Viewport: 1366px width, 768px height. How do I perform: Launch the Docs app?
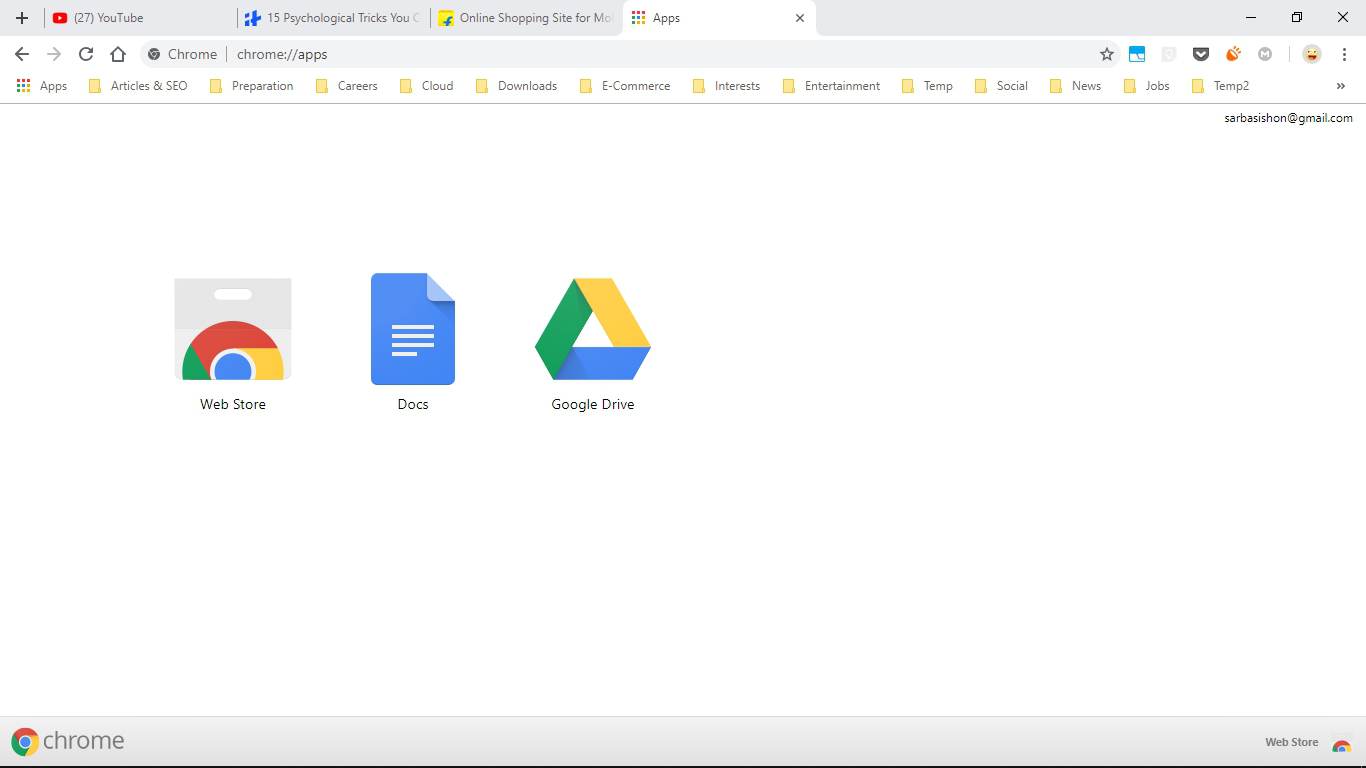point(413,343)
